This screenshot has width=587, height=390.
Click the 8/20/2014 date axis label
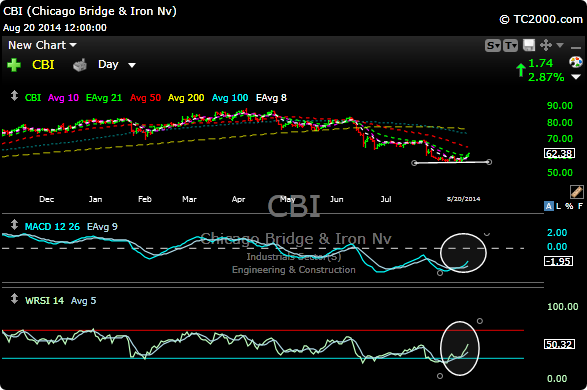tap(463, 199)
